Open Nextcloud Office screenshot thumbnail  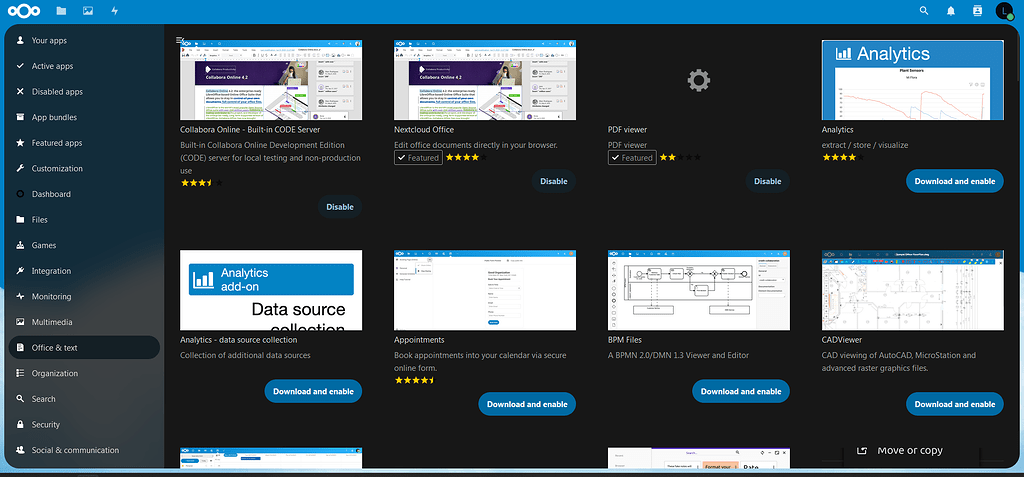click(485, 80)
